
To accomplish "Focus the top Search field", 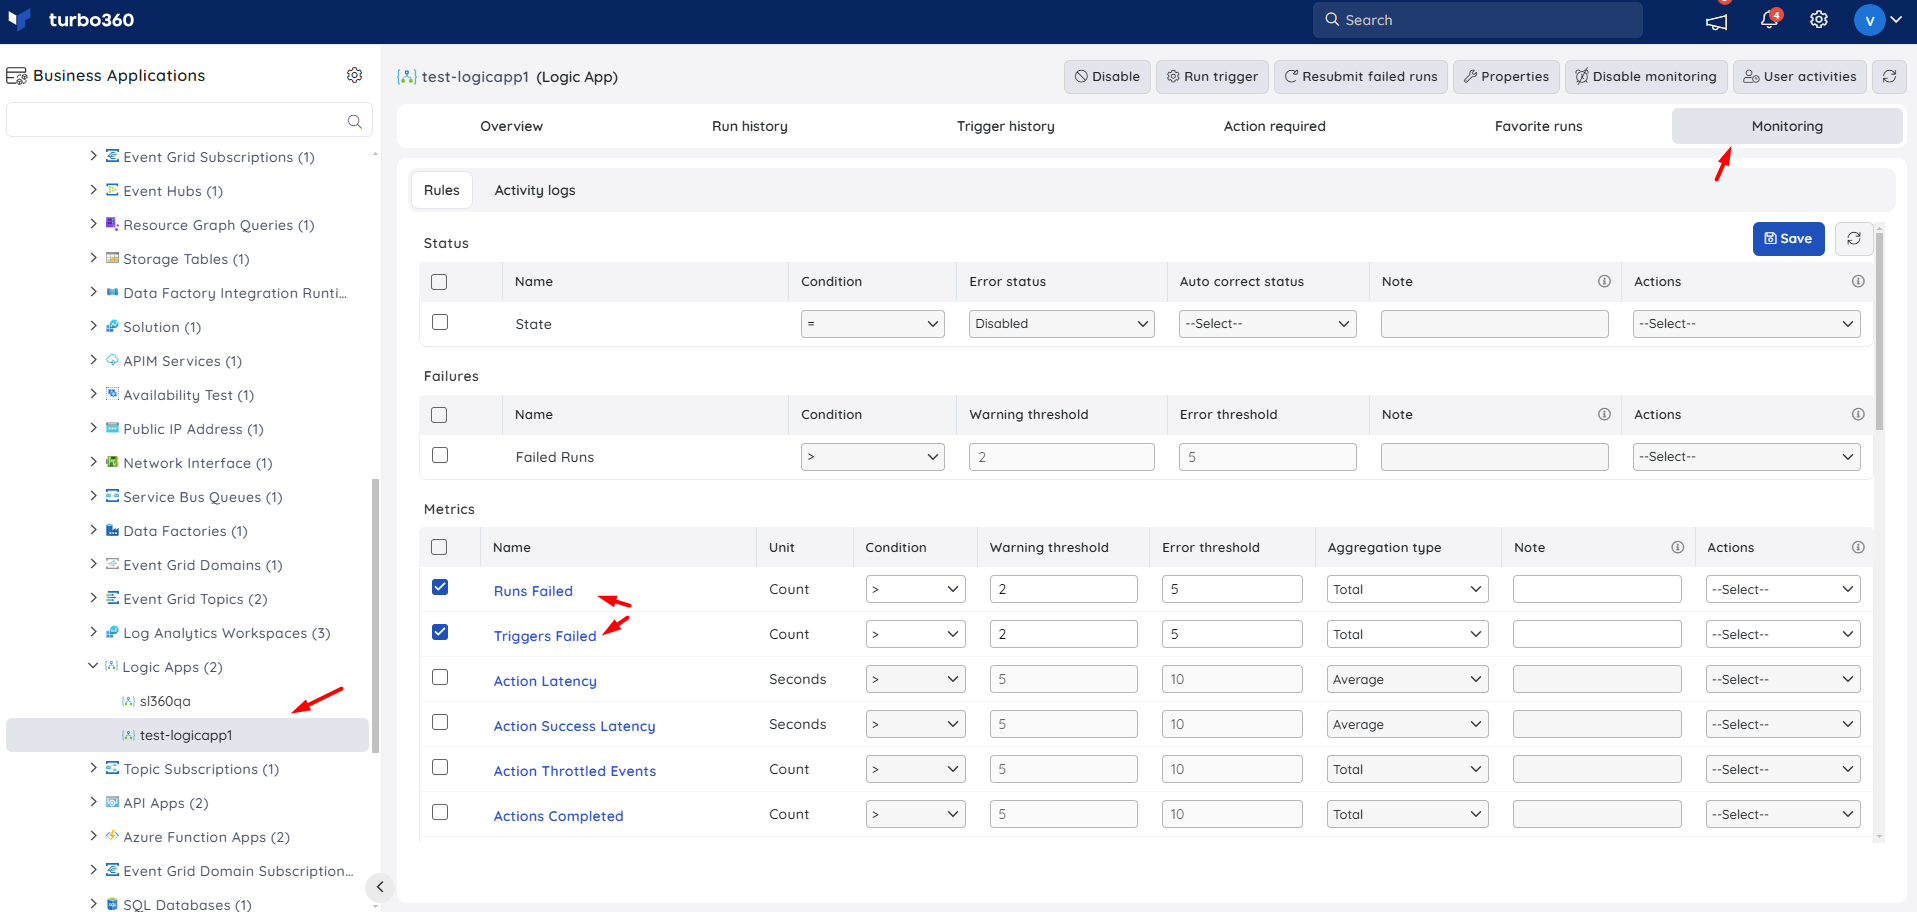I will 1477,20.
